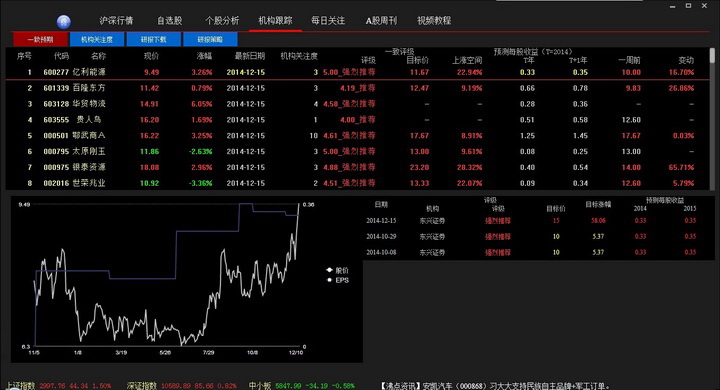Click the 2014-10-08 东兴证券 report row
The image size is (720, 390).
coord(538,252)
